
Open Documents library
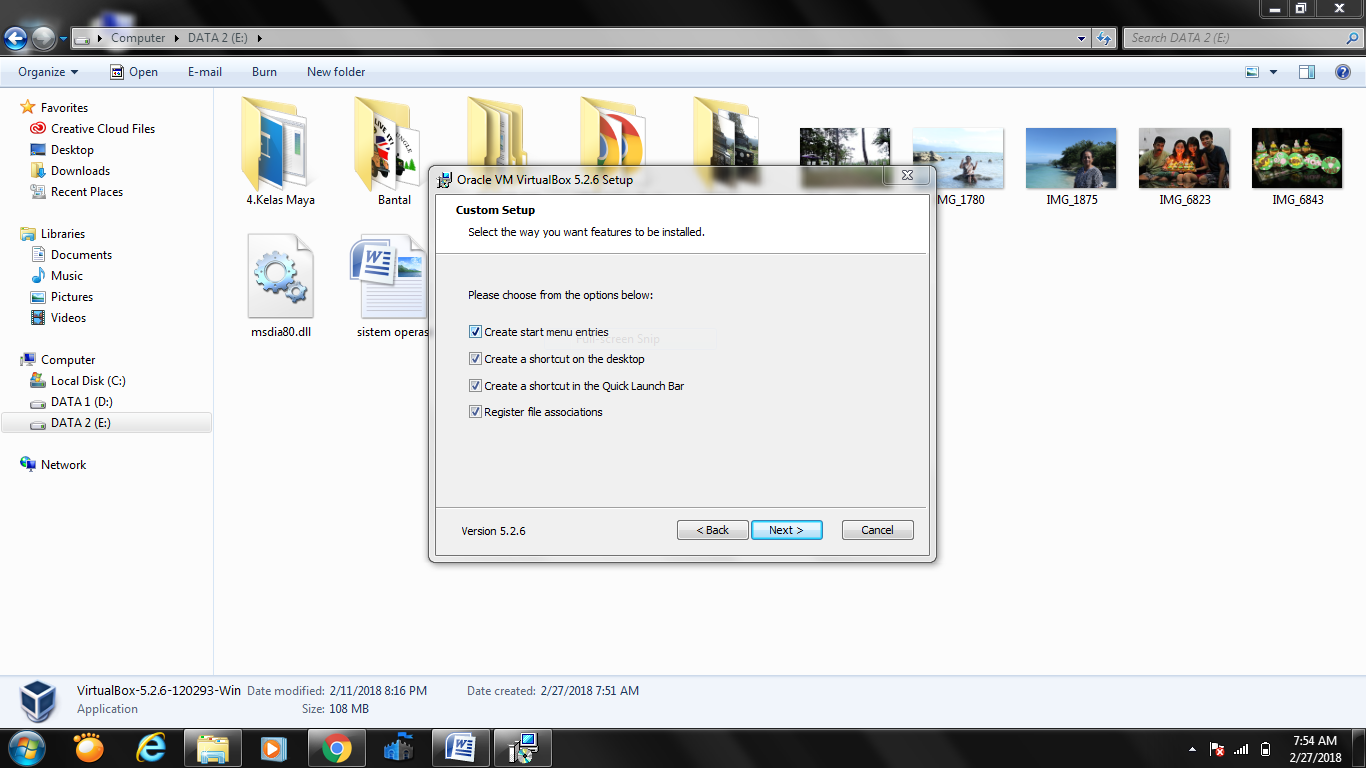[x=81, y=255]
